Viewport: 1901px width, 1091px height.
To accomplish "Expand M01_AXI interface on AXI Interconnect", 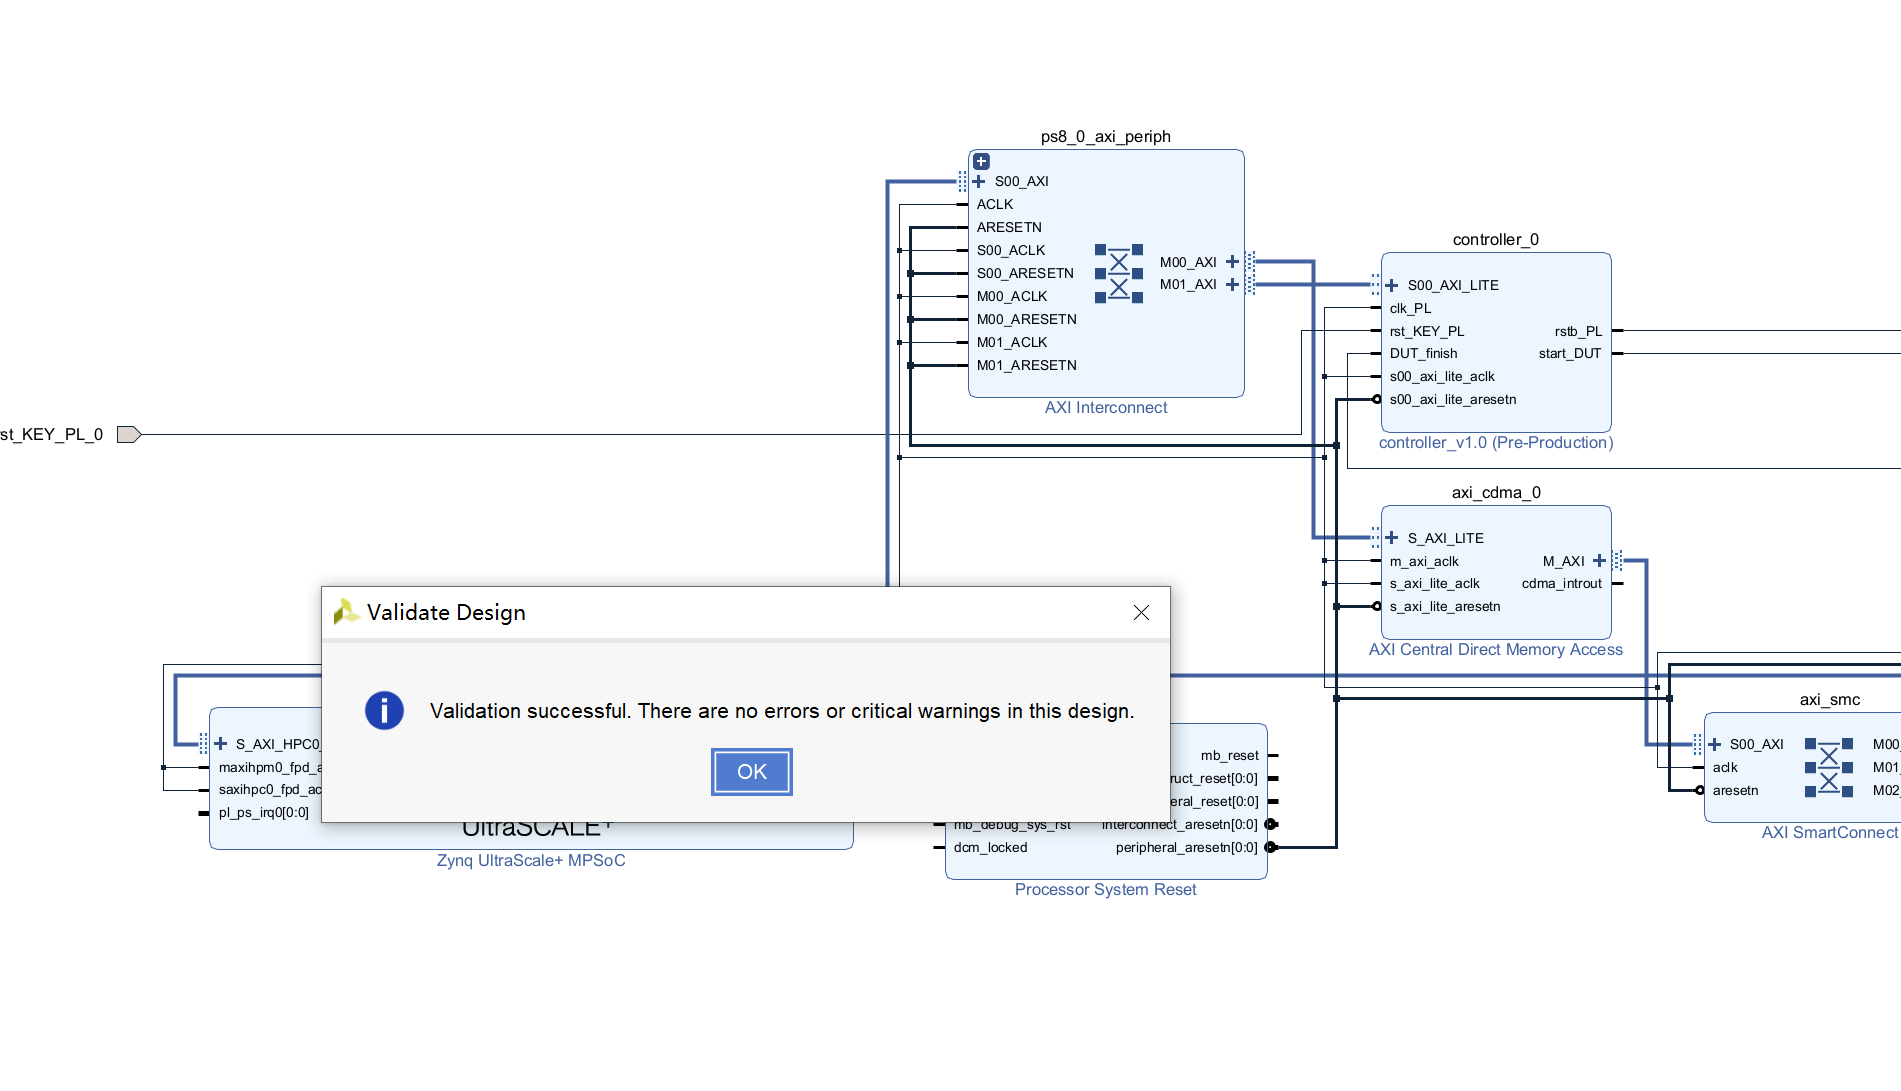I will pyautogui.click(x=1232, y=285).
